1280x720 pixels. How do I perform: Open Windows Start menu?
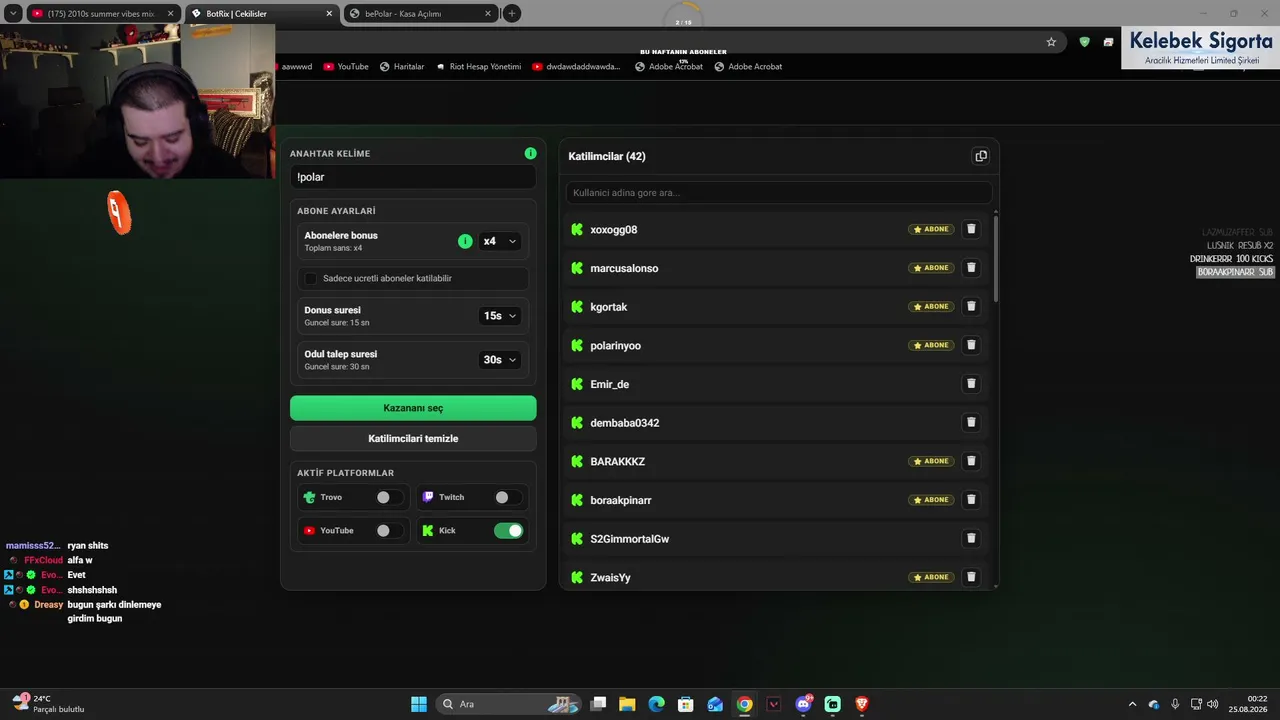point(419,704)
